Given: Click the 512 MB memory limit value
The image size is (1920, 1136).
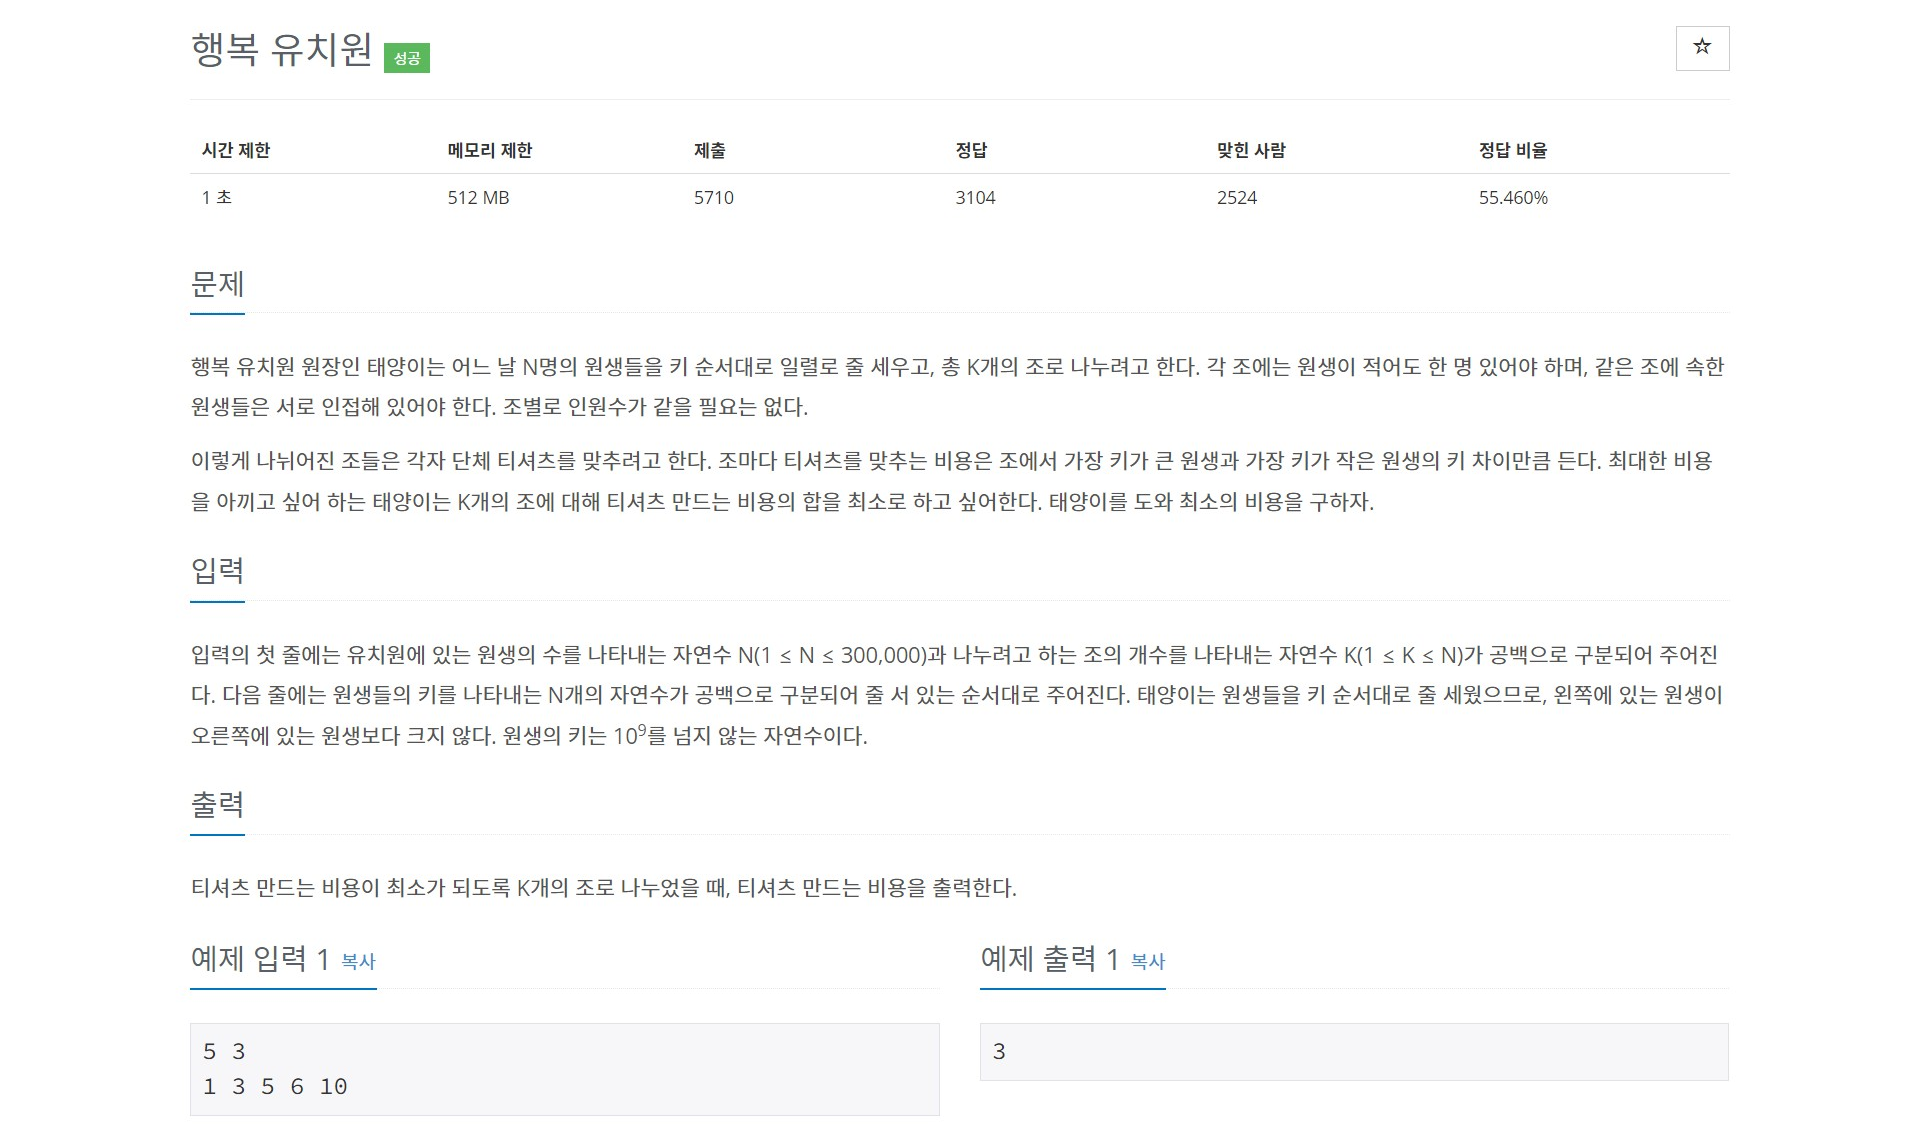Looking at the screenshot, I should [478, 198].
